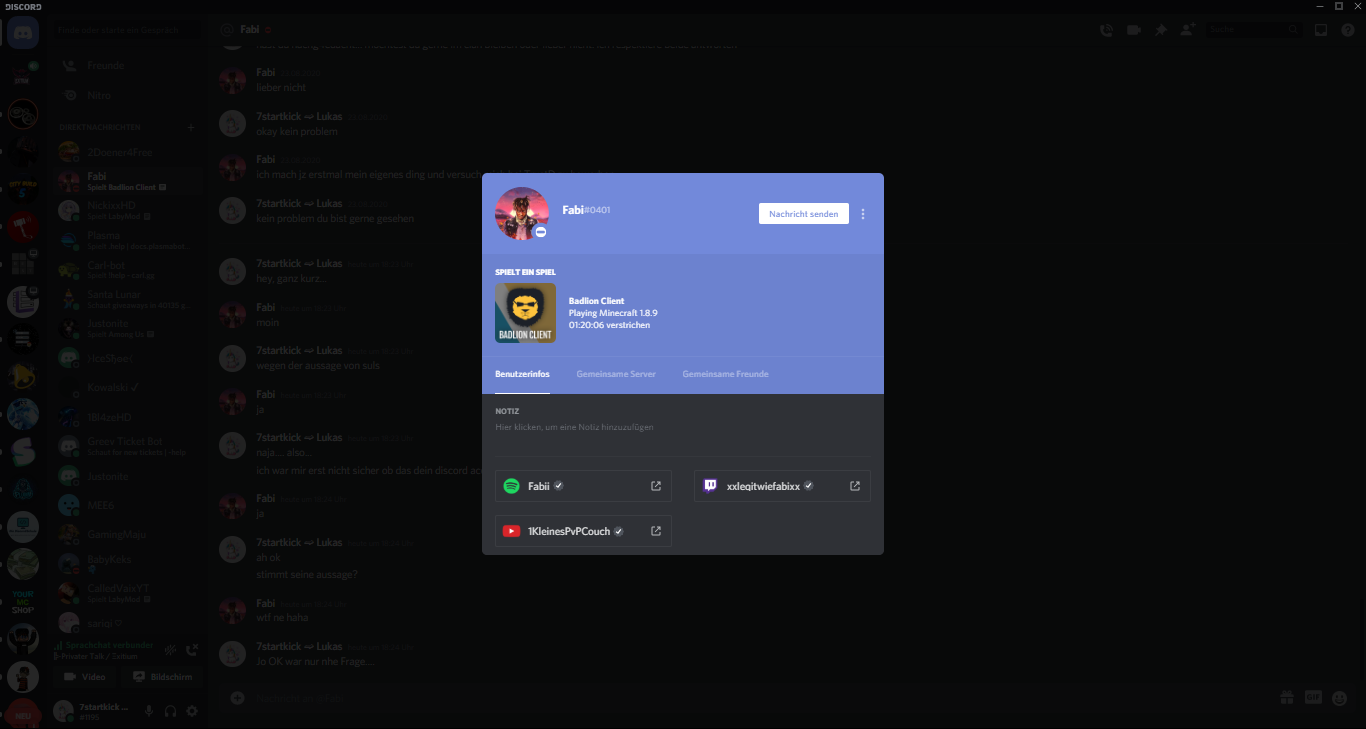Open direct message with GamingMaju
1366x729 pixels.
(130, 534)
